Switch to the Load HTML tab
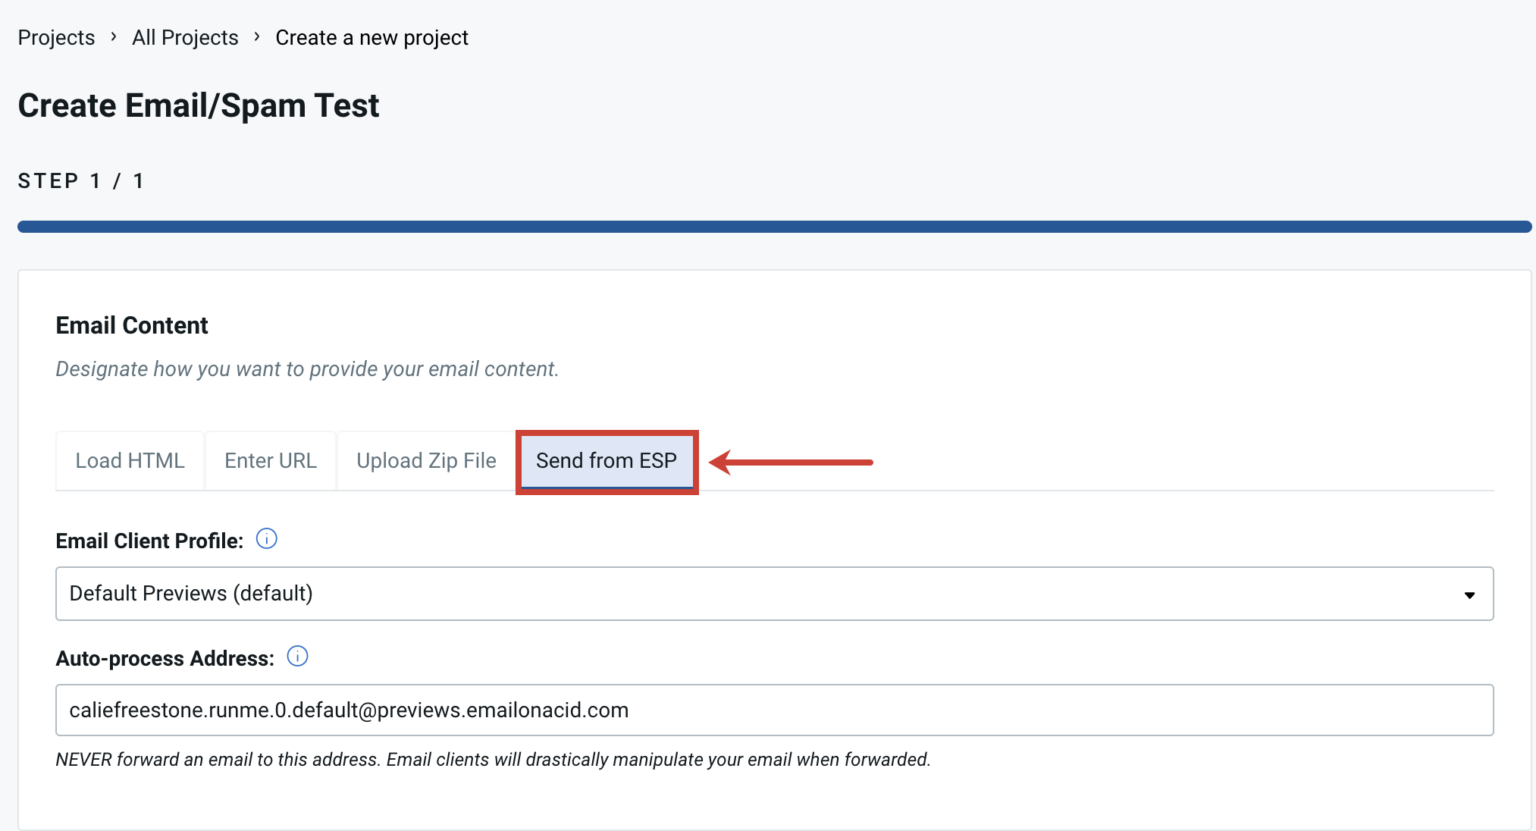Screen dimensions: 1536x831 pyautogui.click(x=129, y=461)
